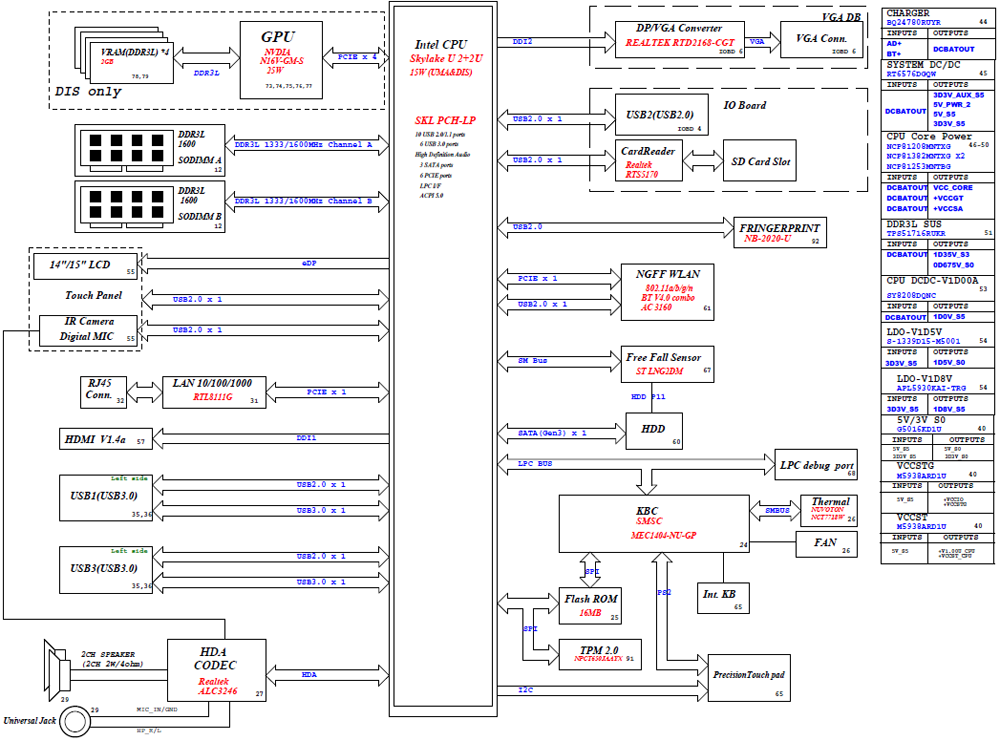Screen dimensions: 1000x741
Task: Click the SD Card Slot block
Action: [x=760, y=161]
